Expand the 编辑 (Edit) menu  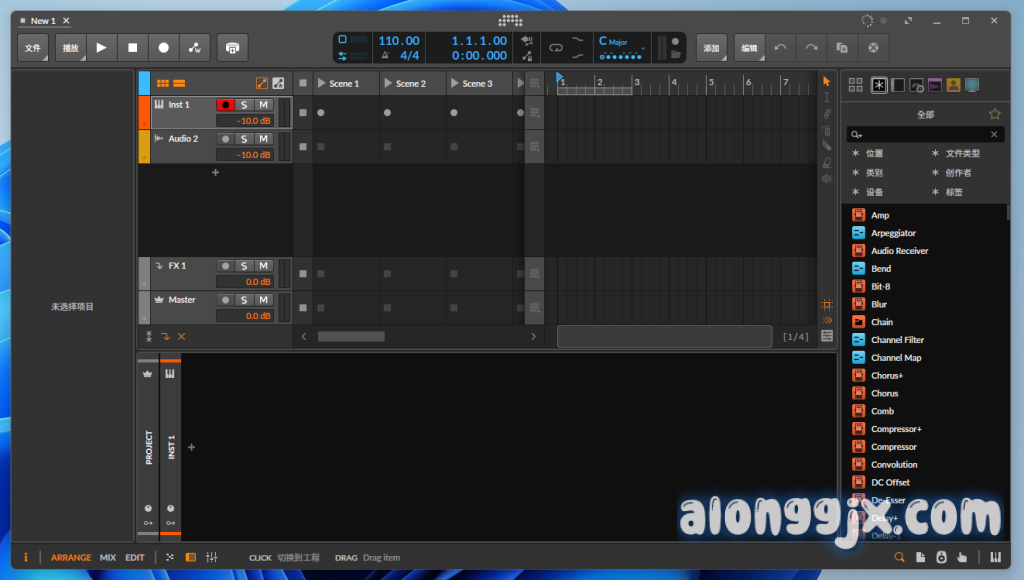[x=749, y=47]
